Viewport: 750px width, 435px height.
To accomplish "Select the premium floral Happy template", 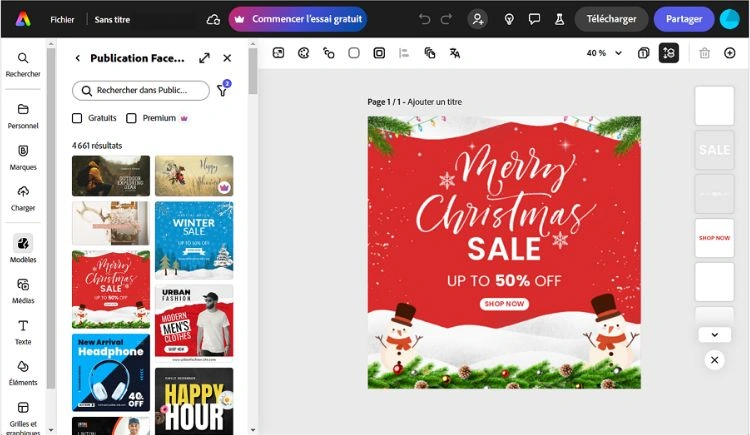I will (194, 176).
